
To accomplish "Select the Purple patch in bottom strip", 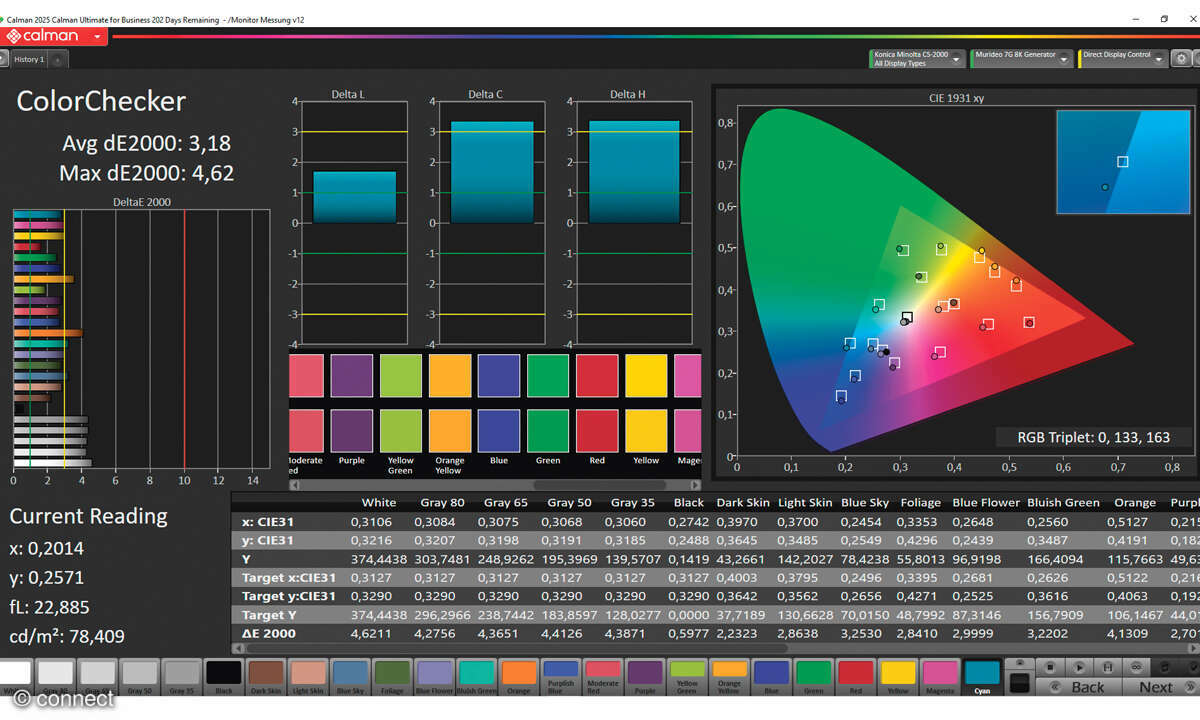I will [x=644, y=675].
